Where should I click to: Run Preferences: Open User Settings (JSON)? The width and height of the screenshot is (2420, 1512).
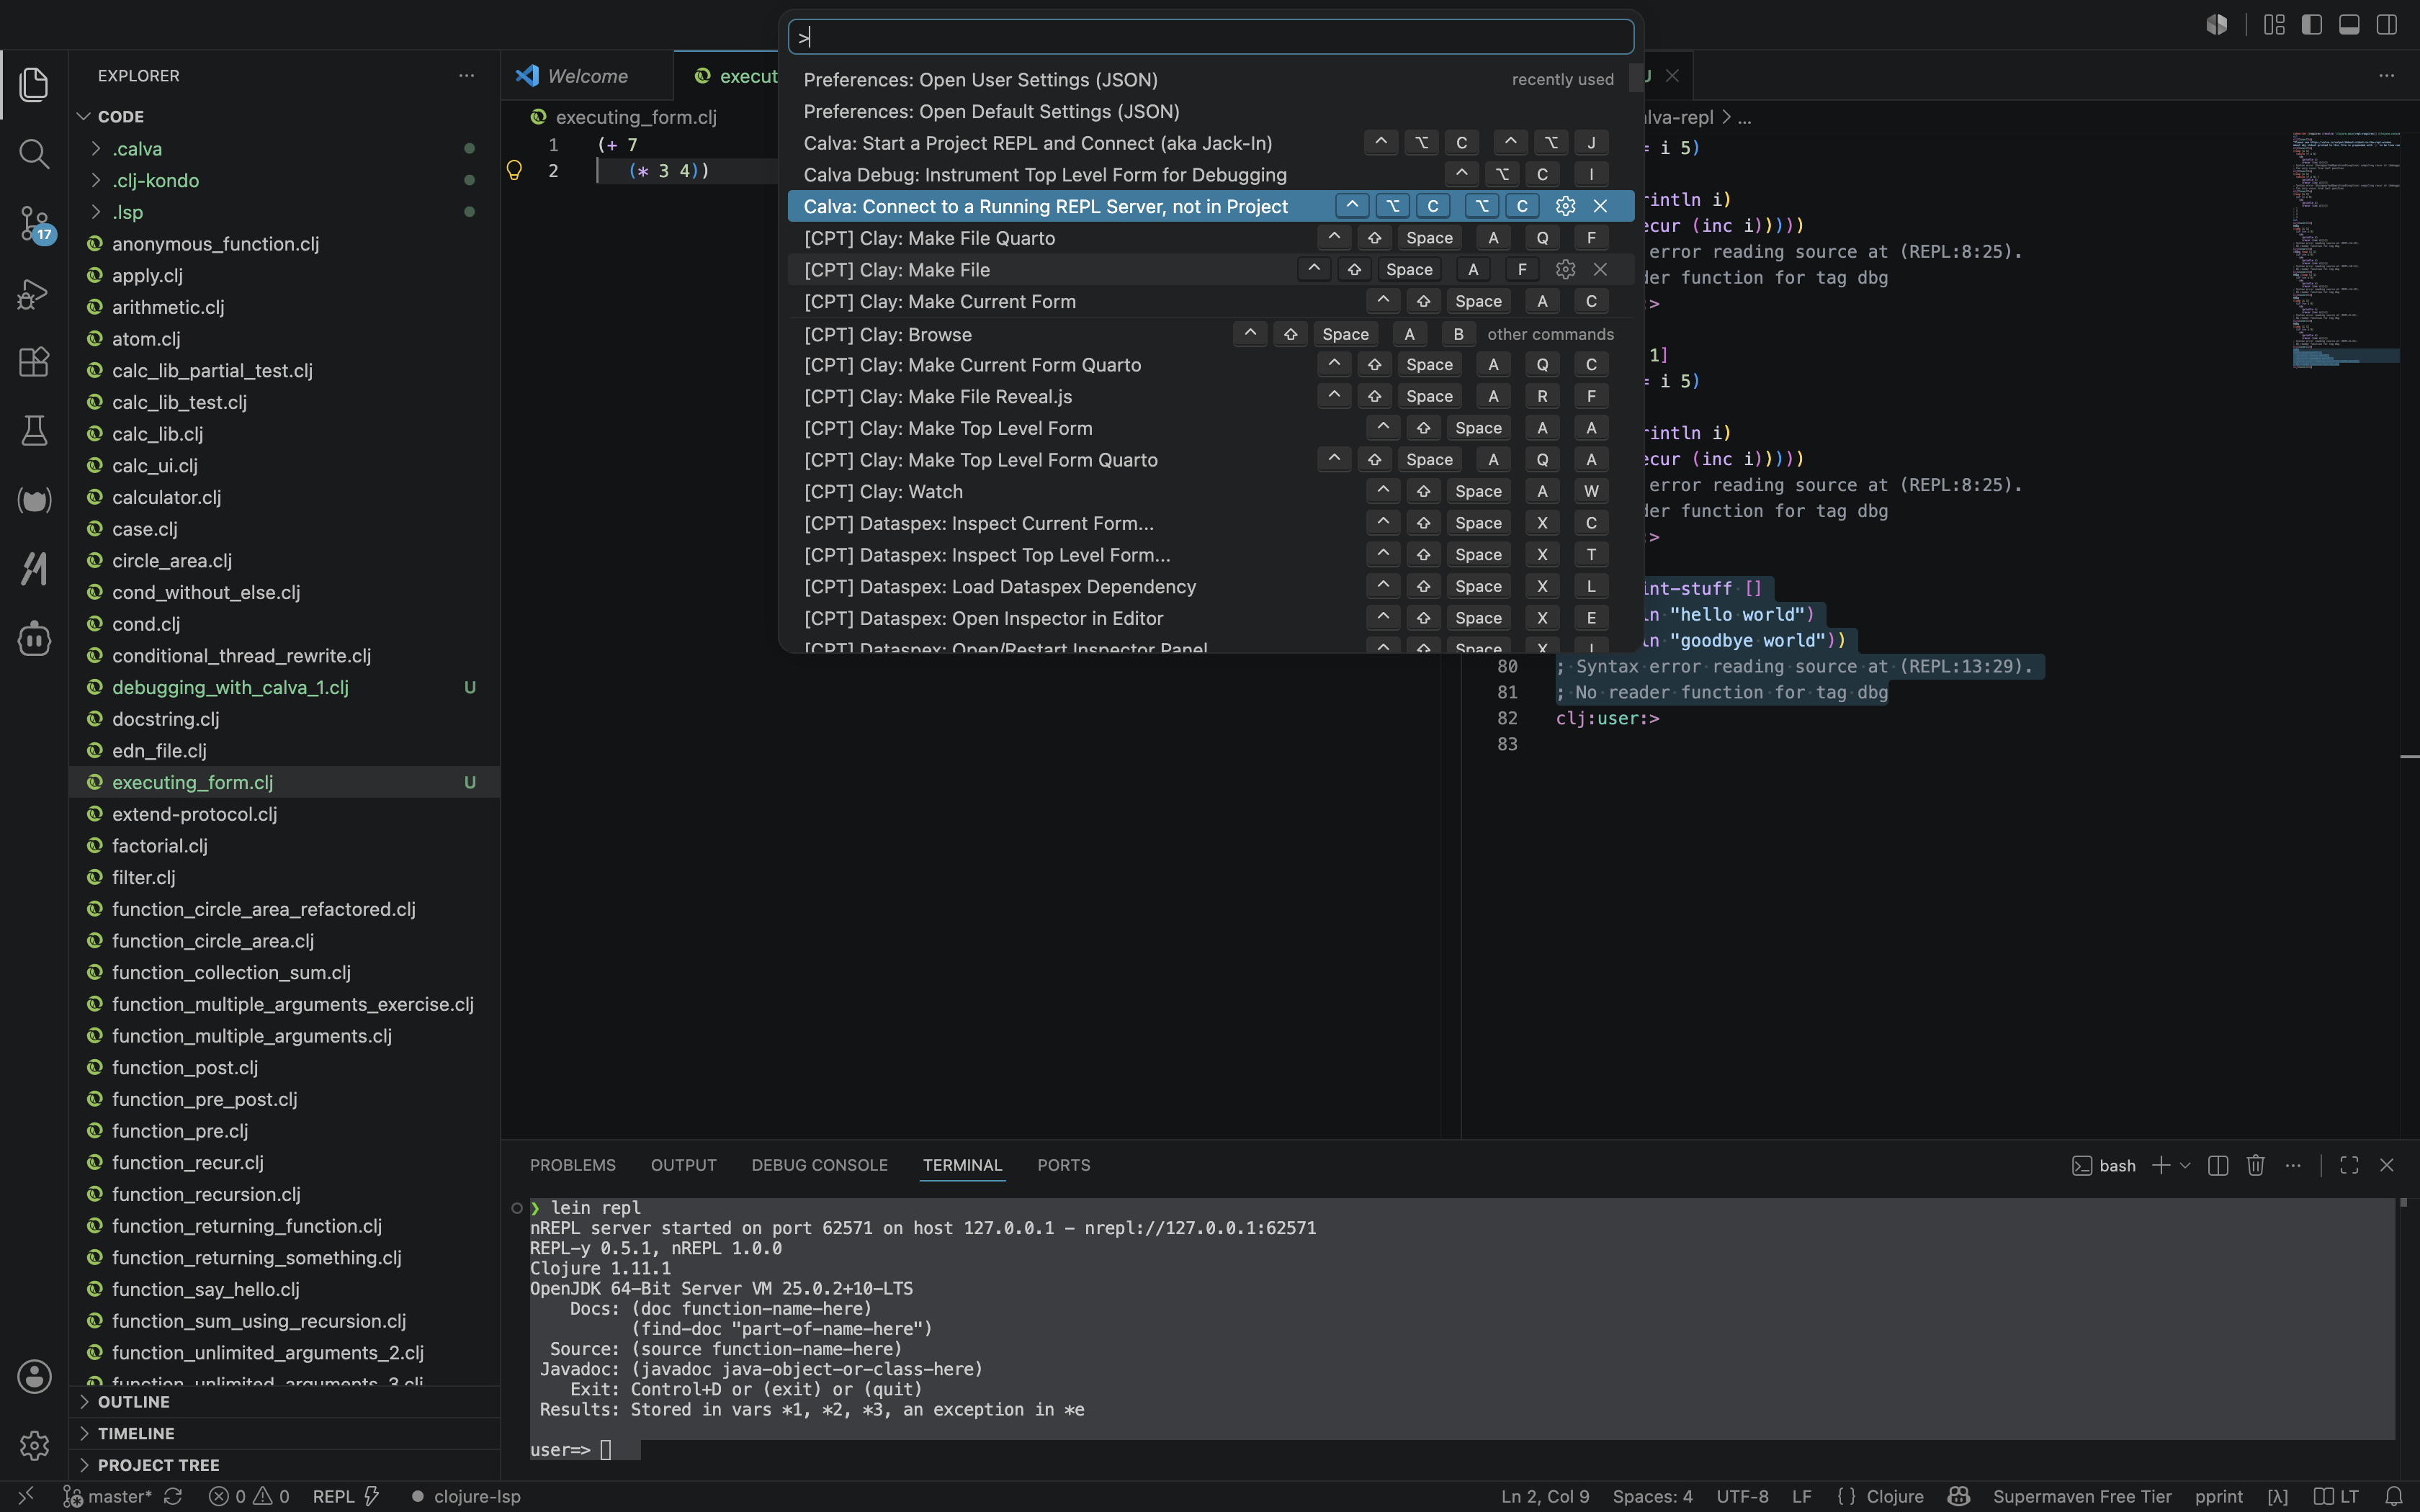[1210, 79]
